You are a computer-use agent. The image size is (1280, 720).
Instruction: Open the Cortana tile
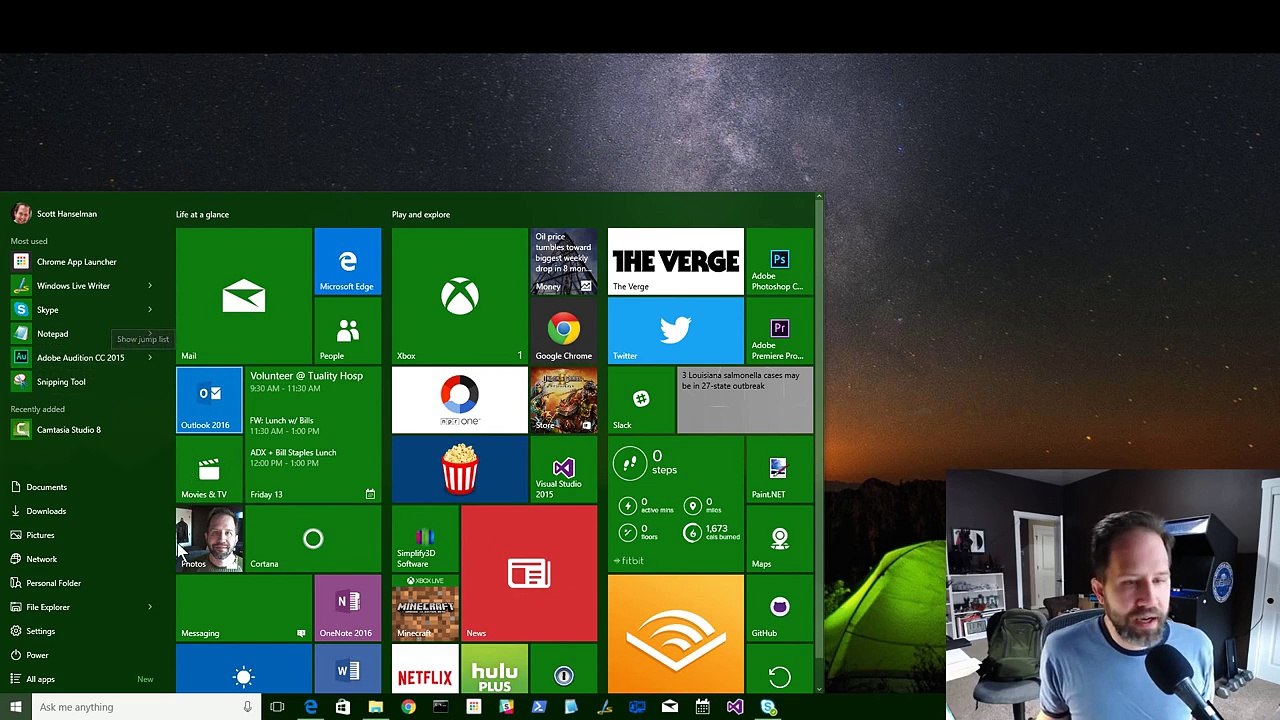313,538
